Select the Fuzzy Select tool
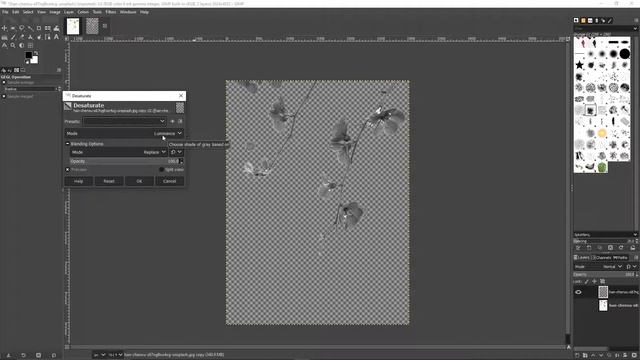The height and width of the screenshot is (360, 640). (30, 28)
